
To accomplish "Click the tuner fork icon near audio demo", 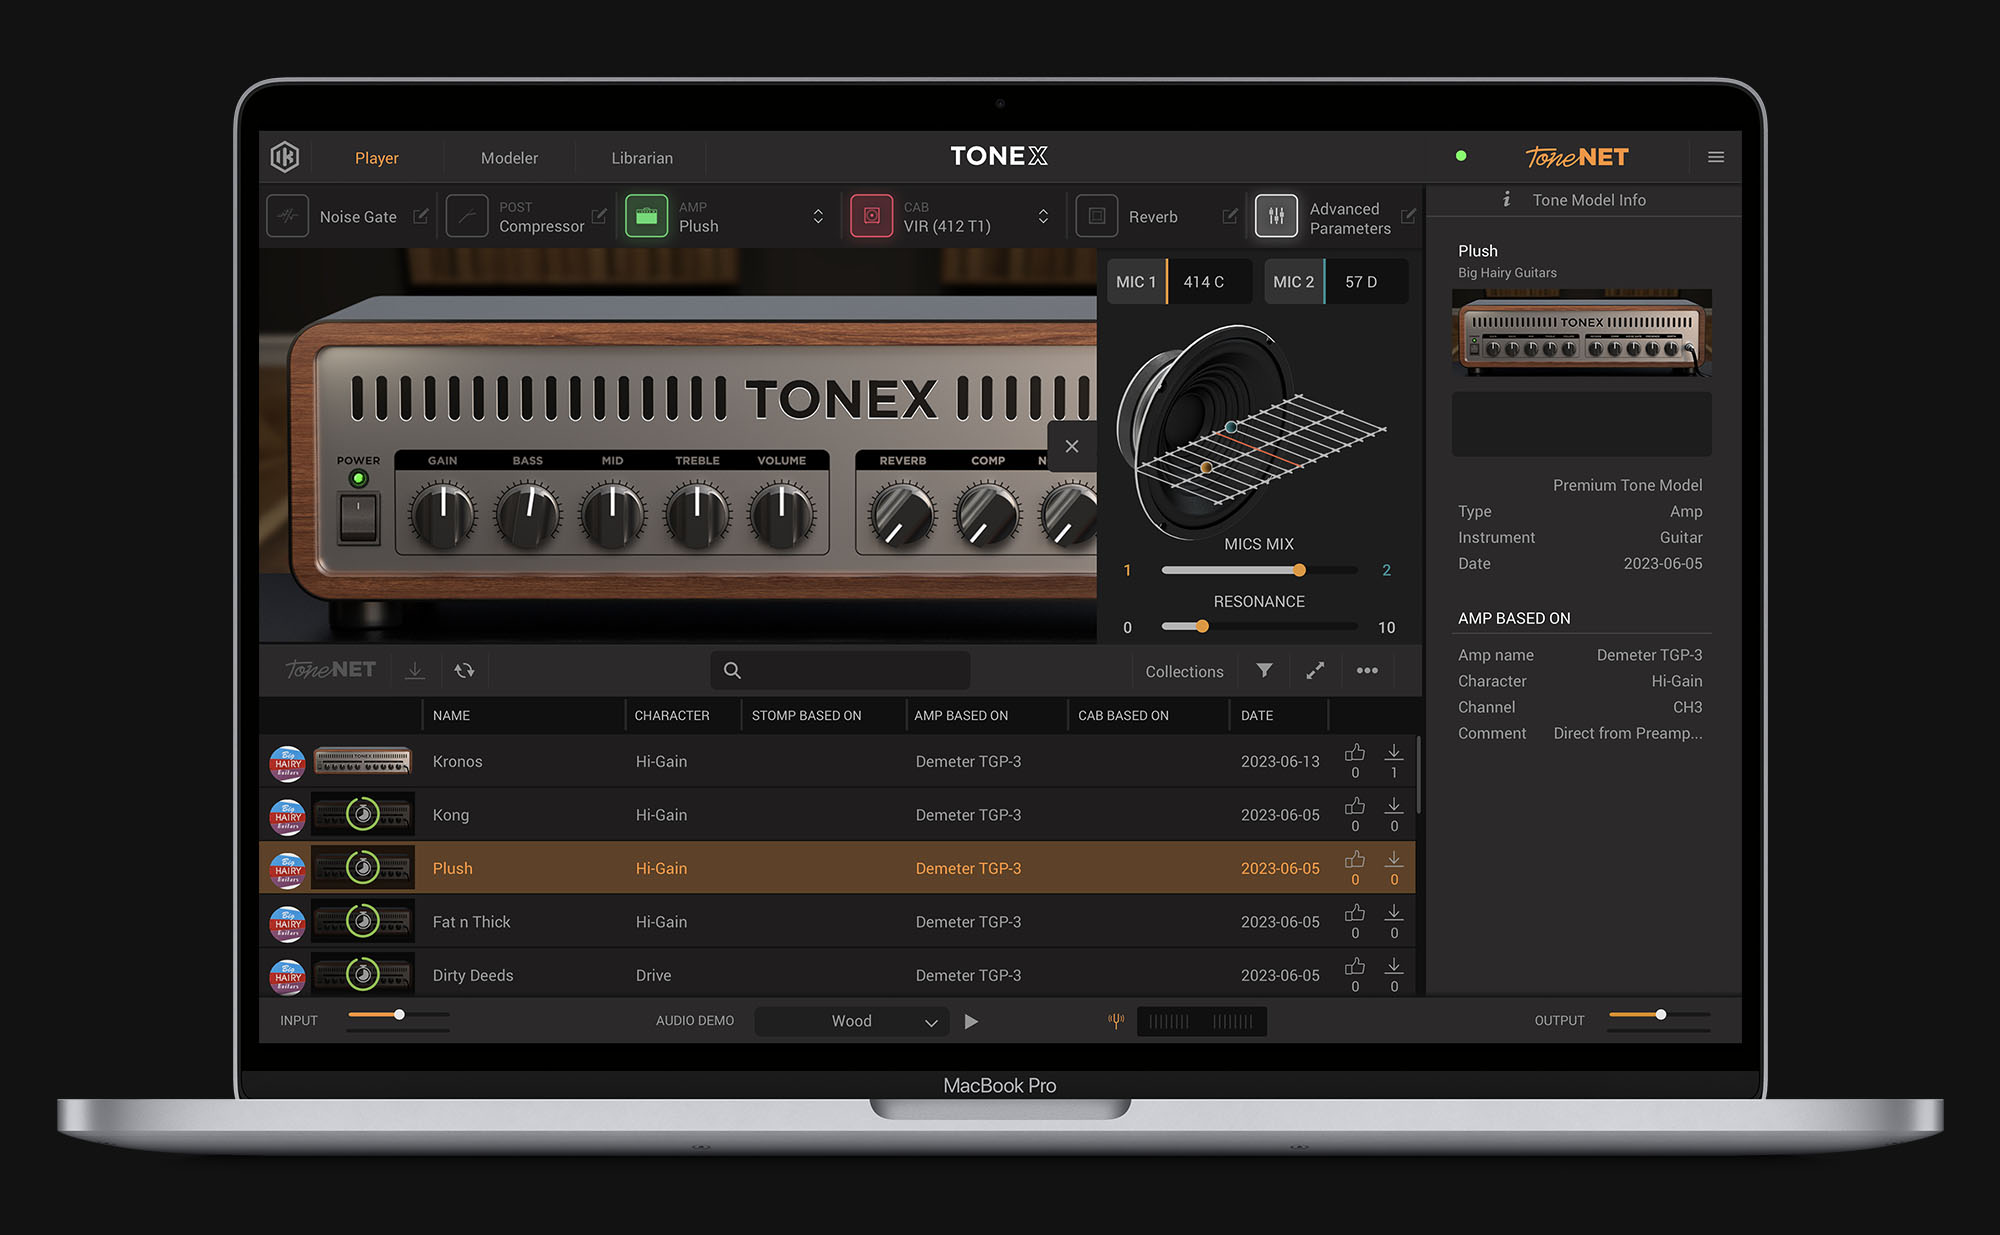I will click(x=1115, y=1021).
